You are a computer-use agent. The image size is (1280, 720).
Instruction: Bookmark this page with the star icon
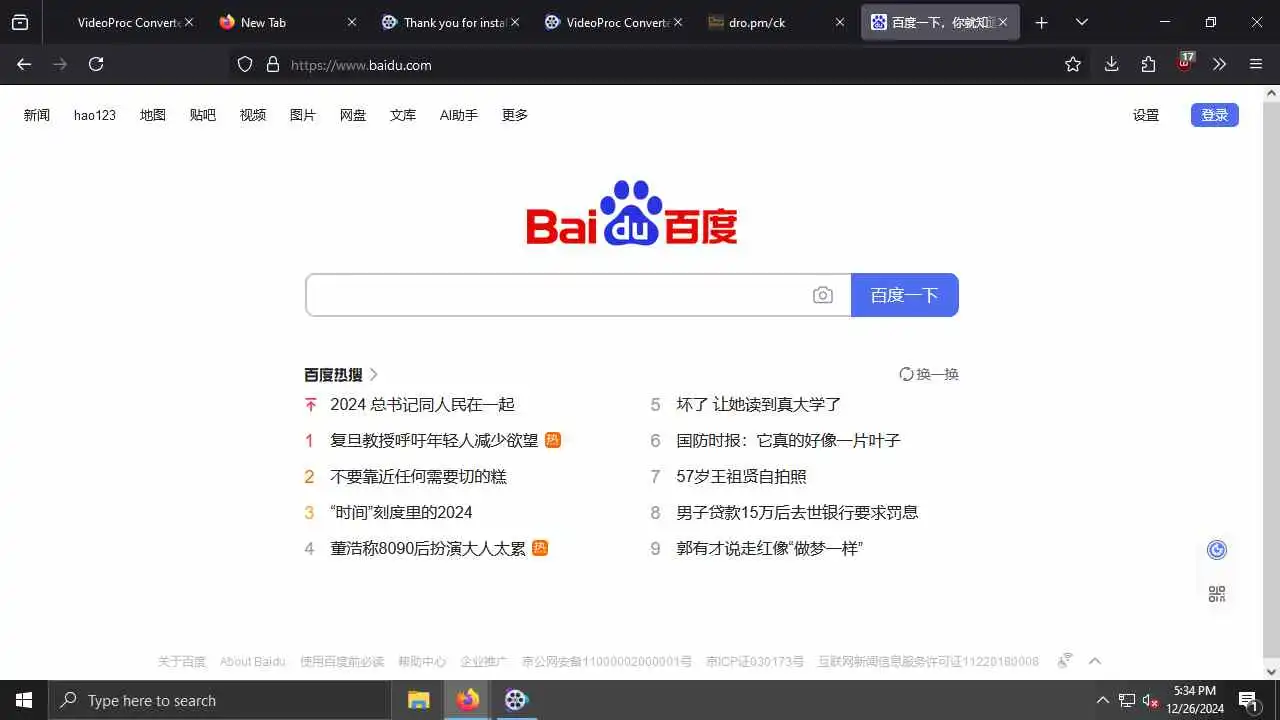pos(1073,64)
